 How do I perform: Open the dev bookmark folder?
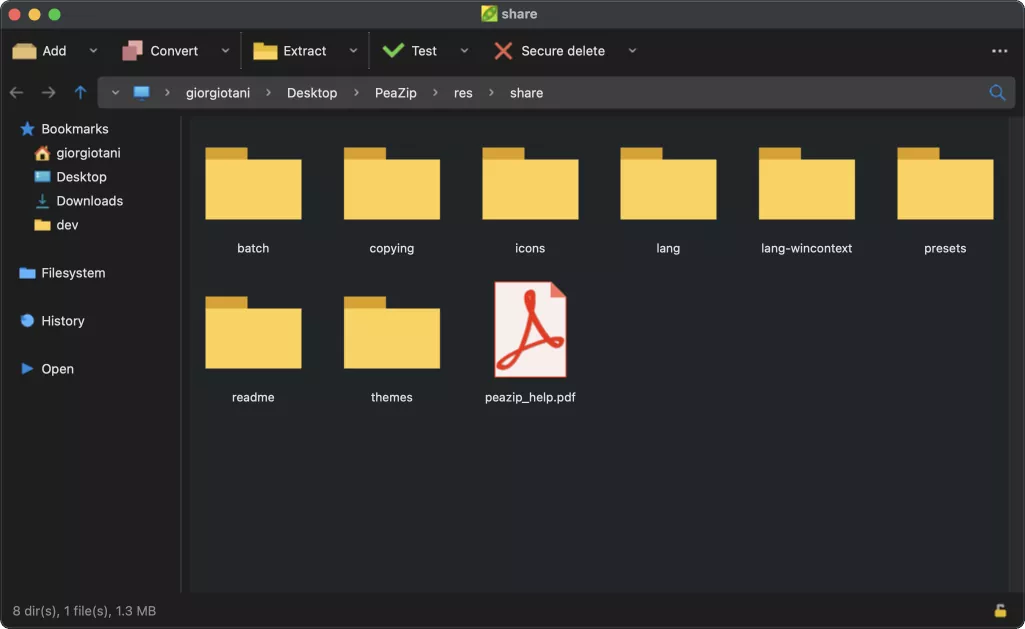click(x=56, y=225)
